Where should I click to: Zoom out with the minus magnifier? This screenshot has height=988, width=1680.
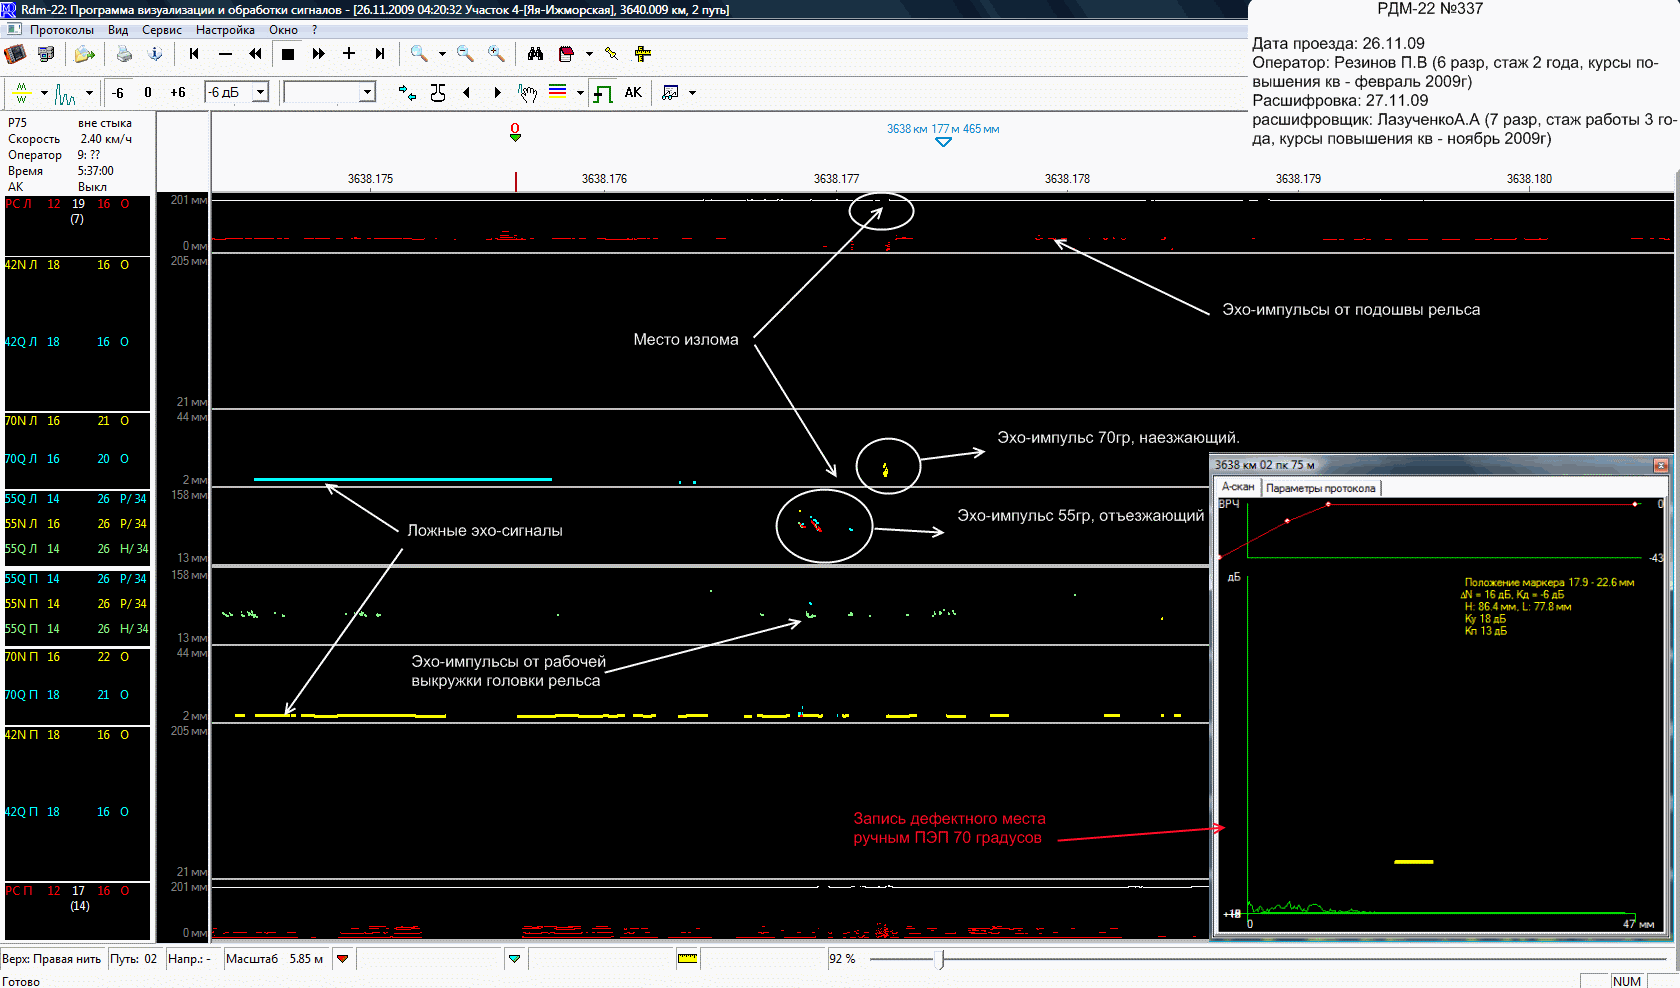click(x=465, y=54)
